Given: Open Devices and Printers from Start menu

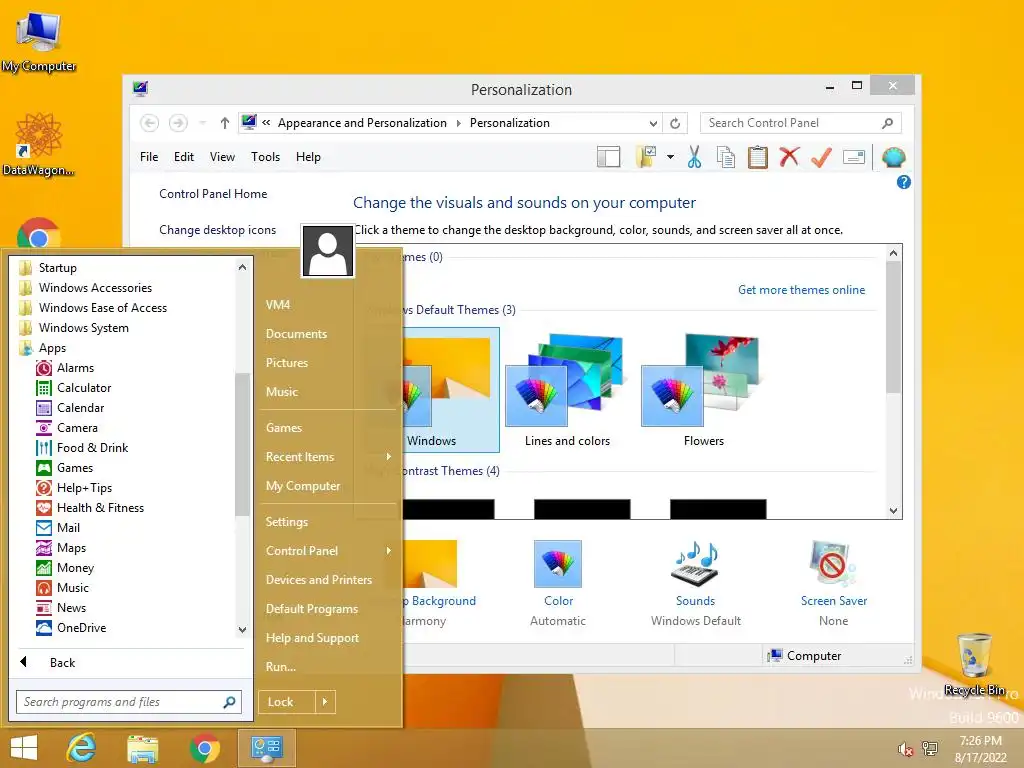Looking at the screenshot, I should click(319, 580).
